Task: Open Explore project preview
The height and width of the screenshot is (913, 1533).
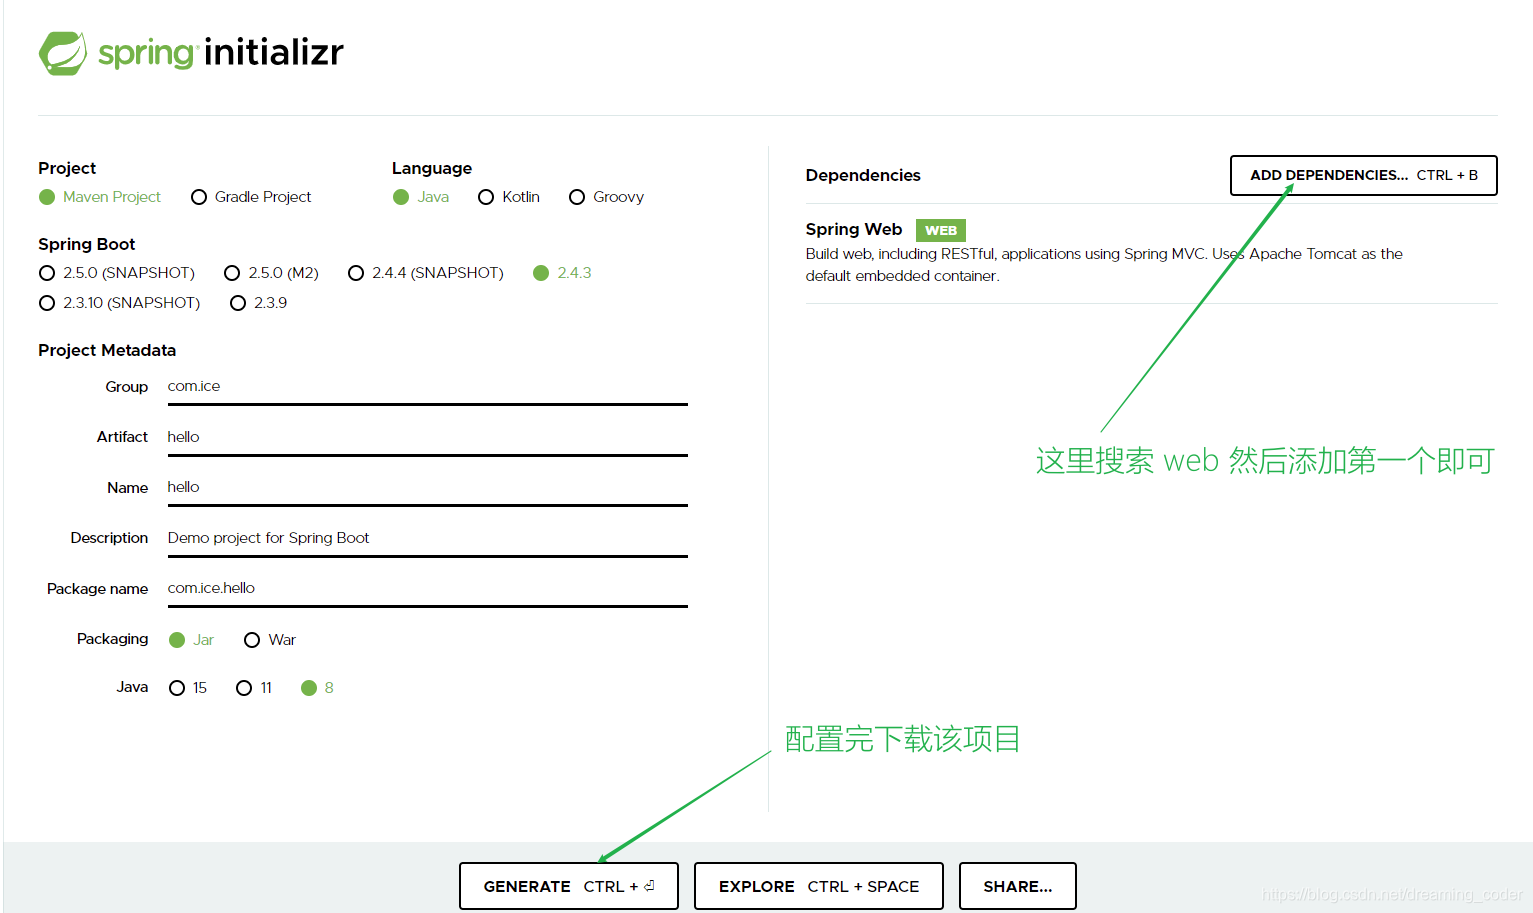Action: tap(818, 886)
